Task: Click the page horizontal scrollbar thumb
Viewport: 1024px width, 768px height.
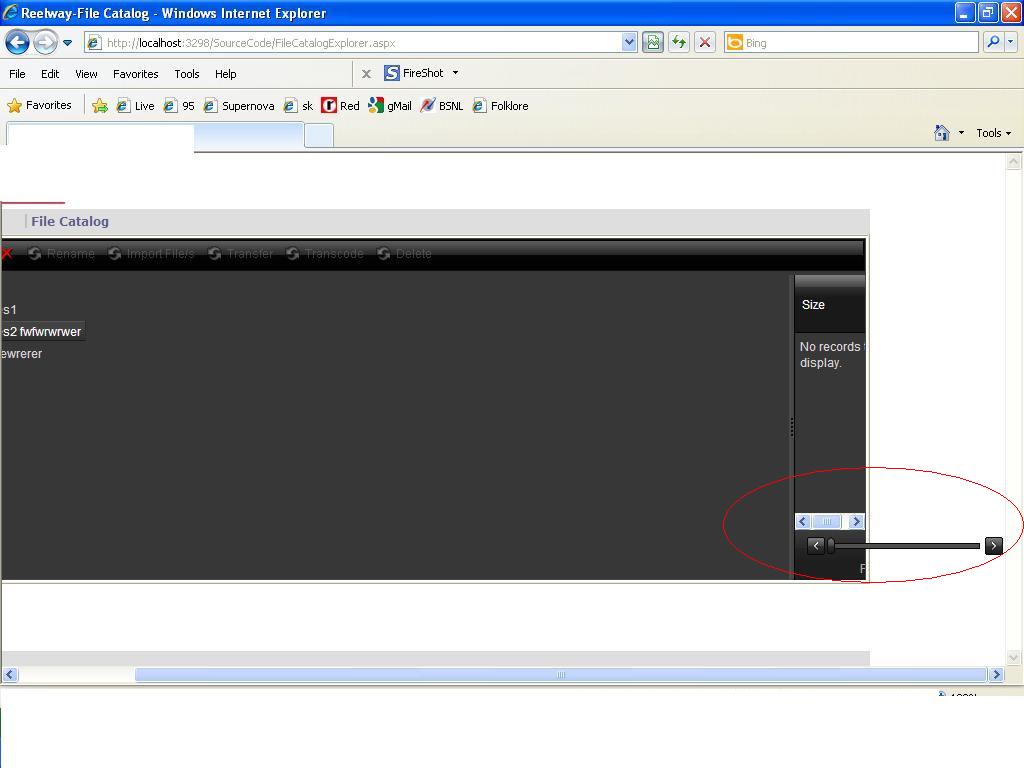Action: [x=560, y=675]
